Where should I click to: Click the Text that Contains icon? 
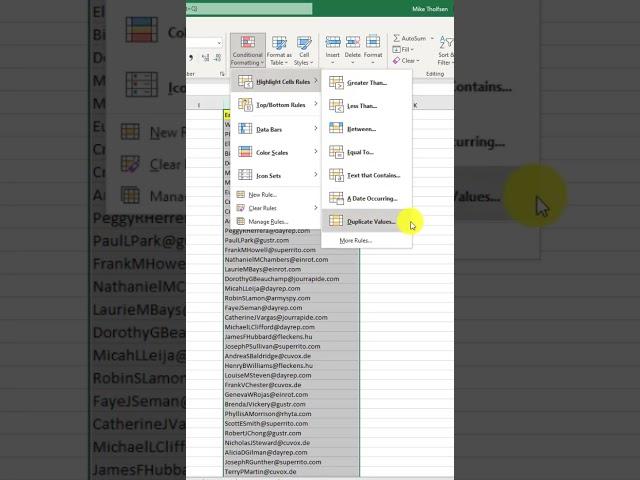(336, 175)
